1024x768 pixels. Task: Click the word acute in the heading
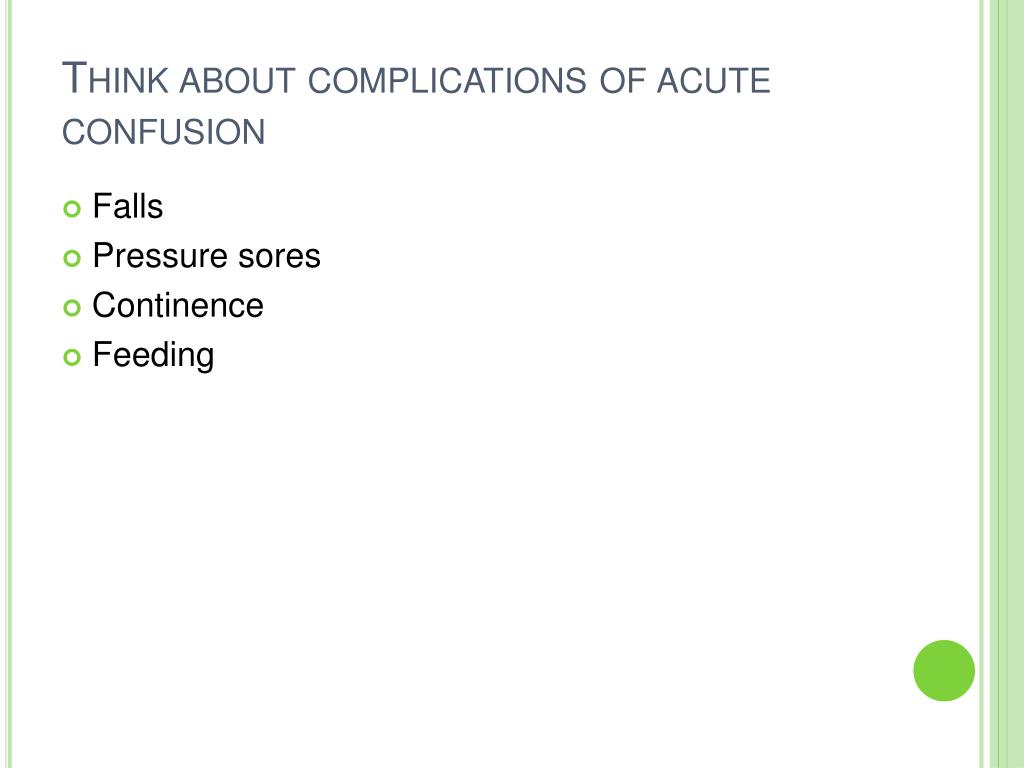713,80
